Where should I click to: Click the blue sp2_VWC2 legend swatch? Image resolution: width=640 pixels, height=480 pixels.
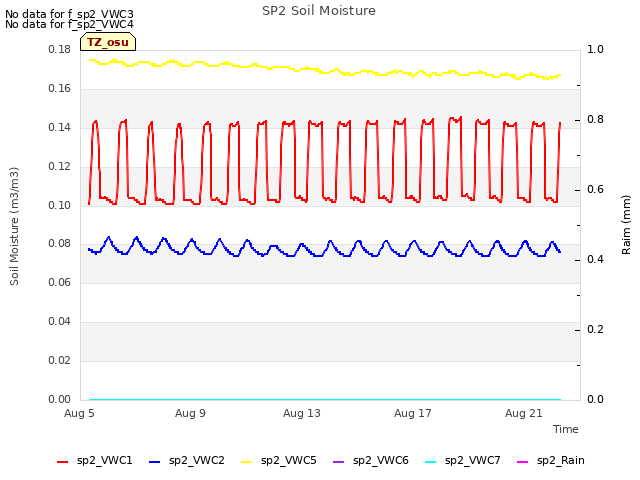click(x=154, y=462)
